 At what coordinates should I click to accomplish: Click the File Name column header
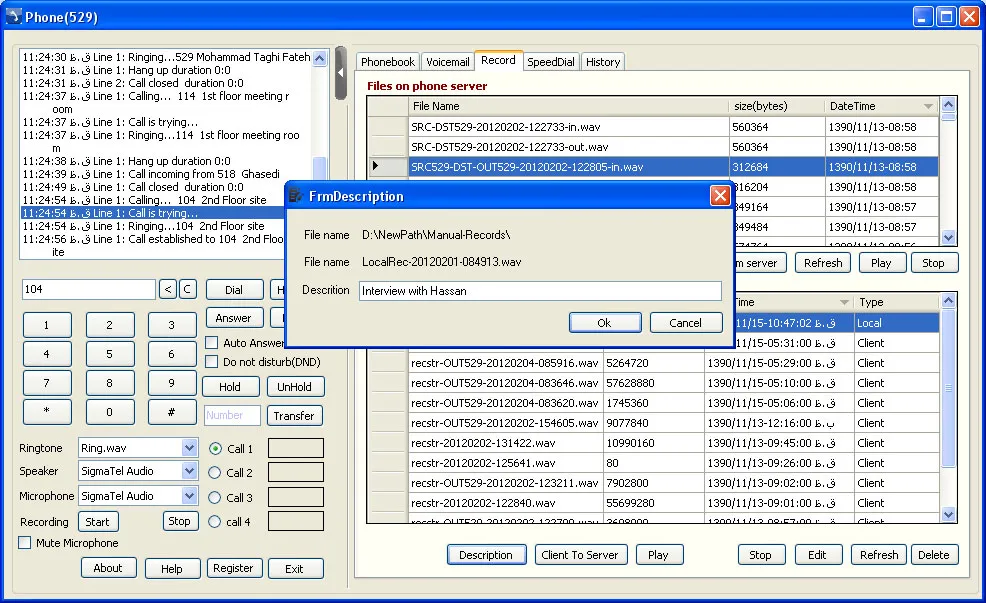click(568, 106)
